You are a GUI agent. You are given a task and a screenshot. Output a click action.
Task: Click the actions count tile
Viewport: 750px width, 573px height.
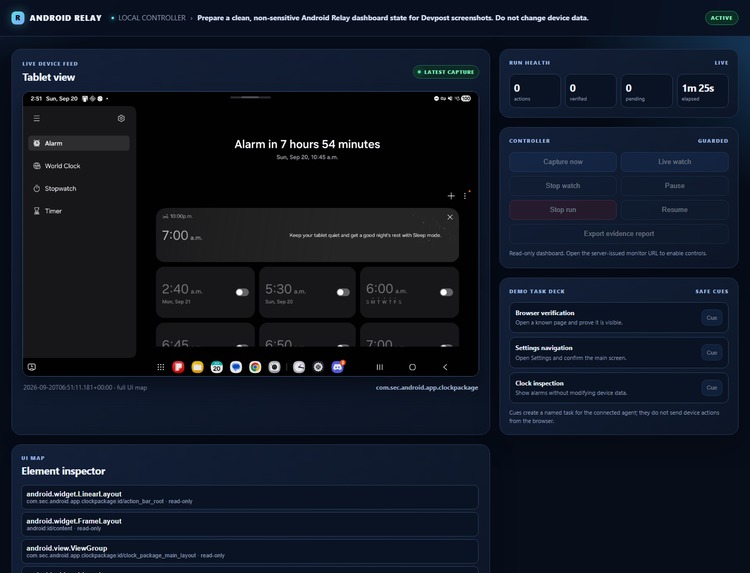pos(535,91)
